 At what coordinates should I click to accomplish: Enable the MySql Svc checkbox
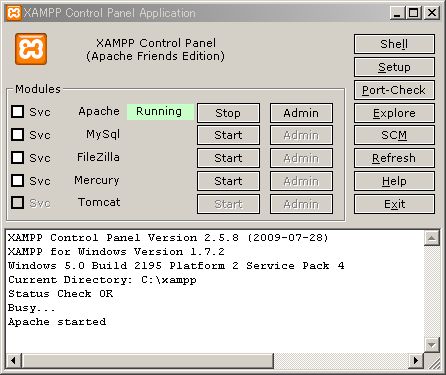point(17,135)
